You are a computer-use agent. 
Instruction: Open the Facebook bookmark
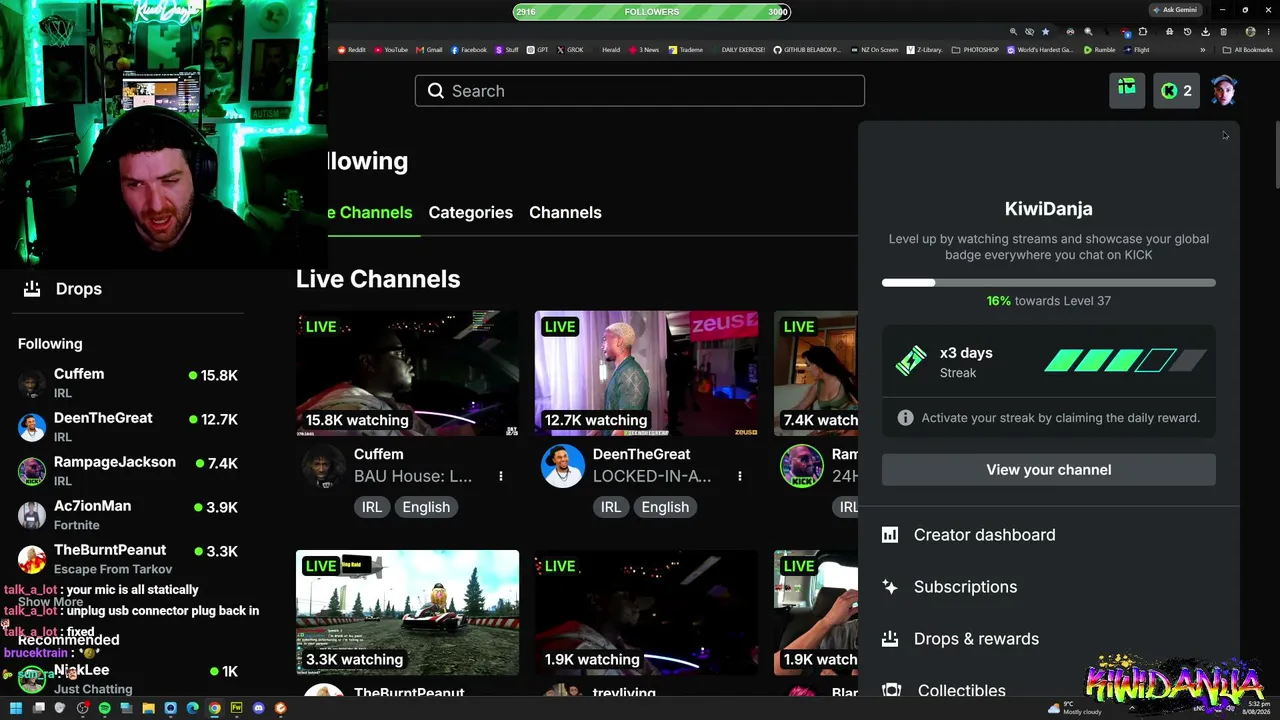pyautogui.click(x=469, y=50)
